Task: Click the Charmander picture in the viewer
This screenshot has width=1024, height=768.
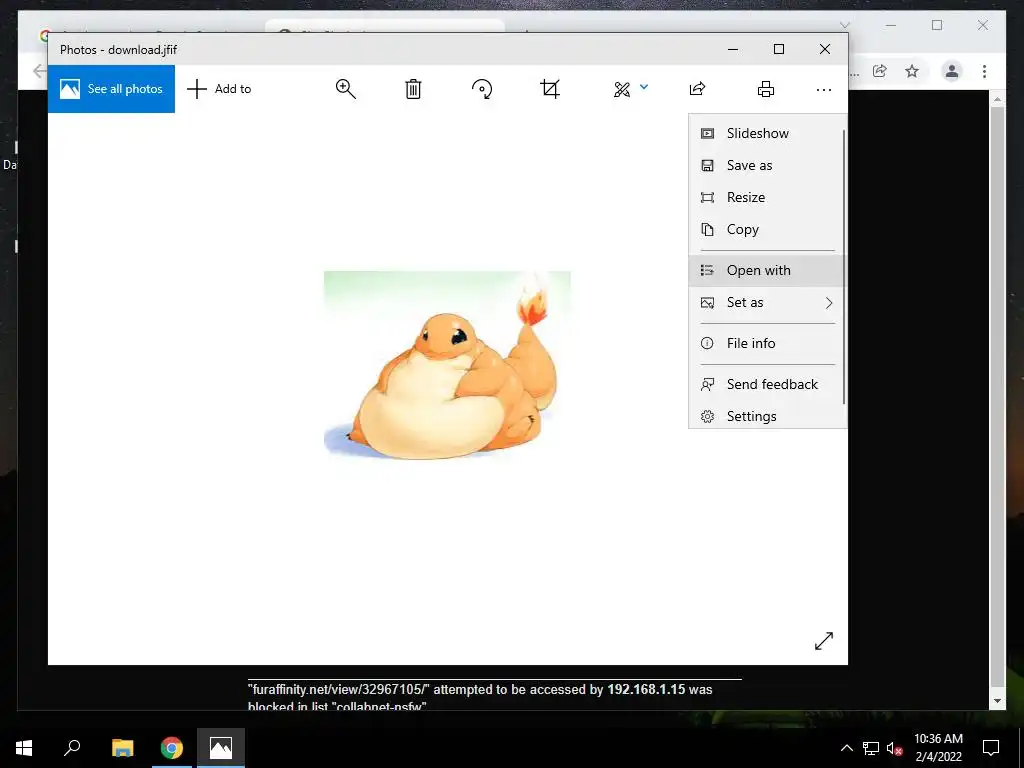Action: (x=447, y=365)
